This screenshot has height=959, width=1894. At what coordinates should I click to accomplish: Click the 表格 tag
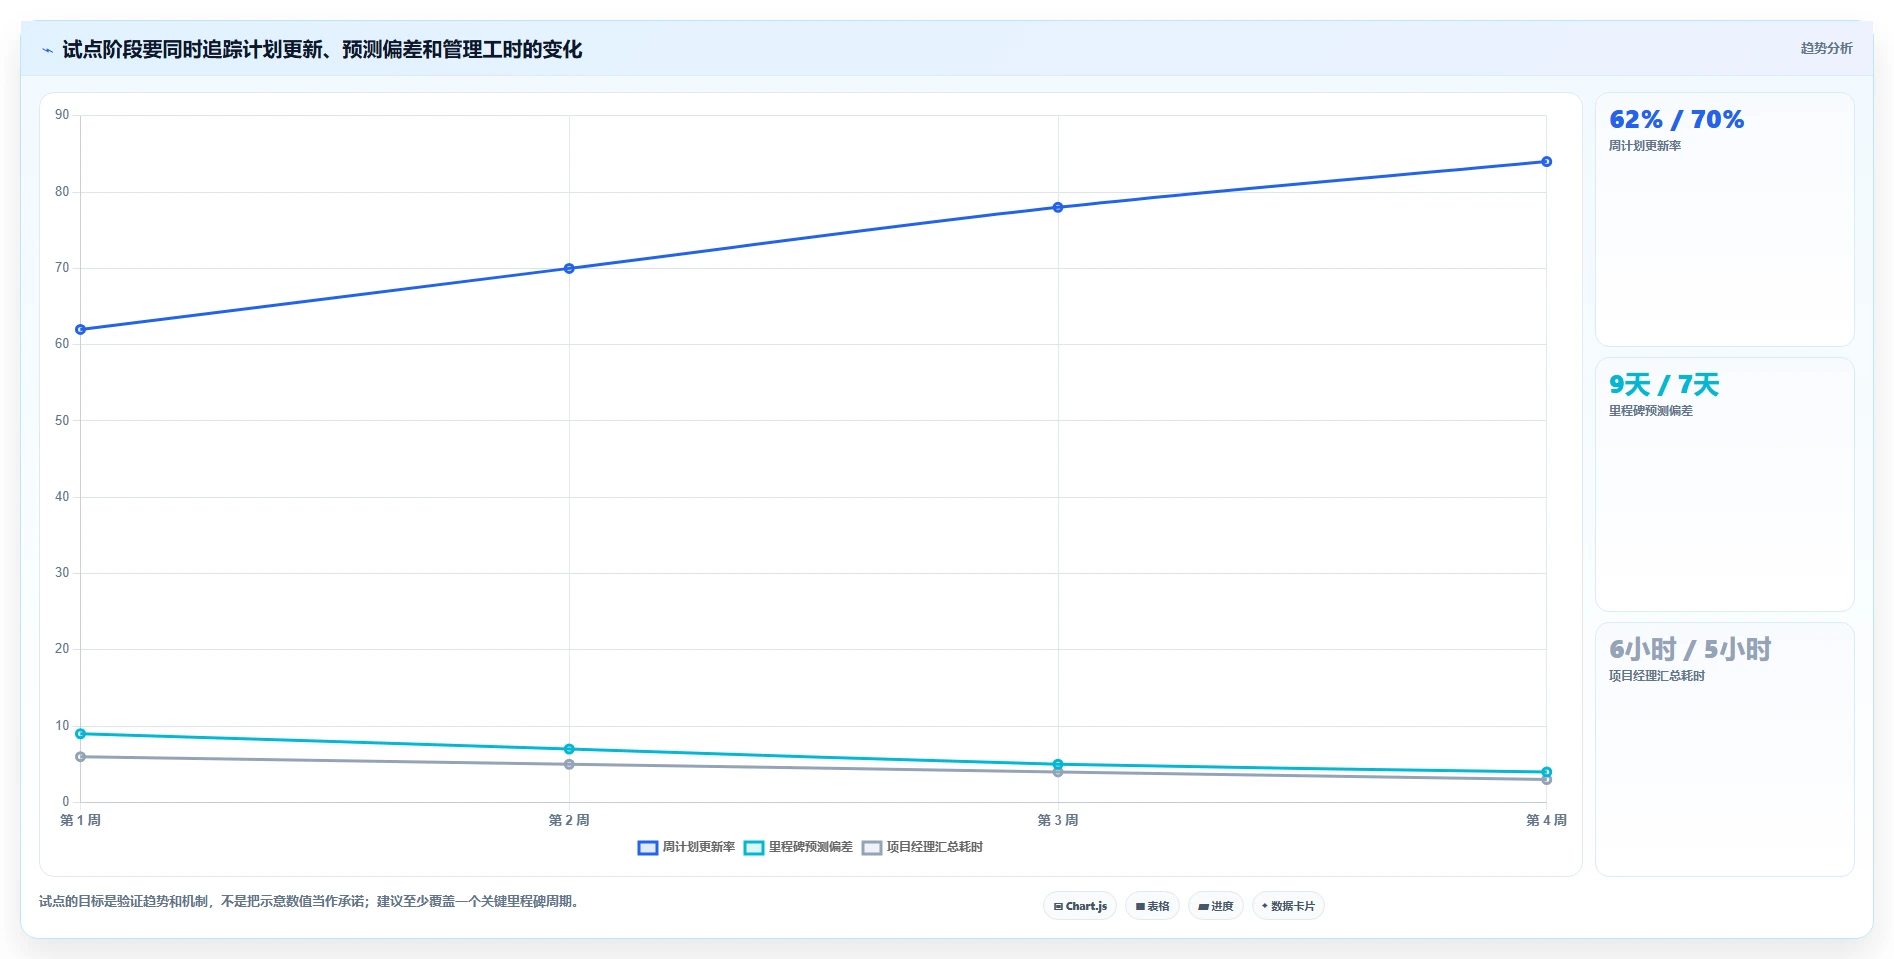[1152, 906]
